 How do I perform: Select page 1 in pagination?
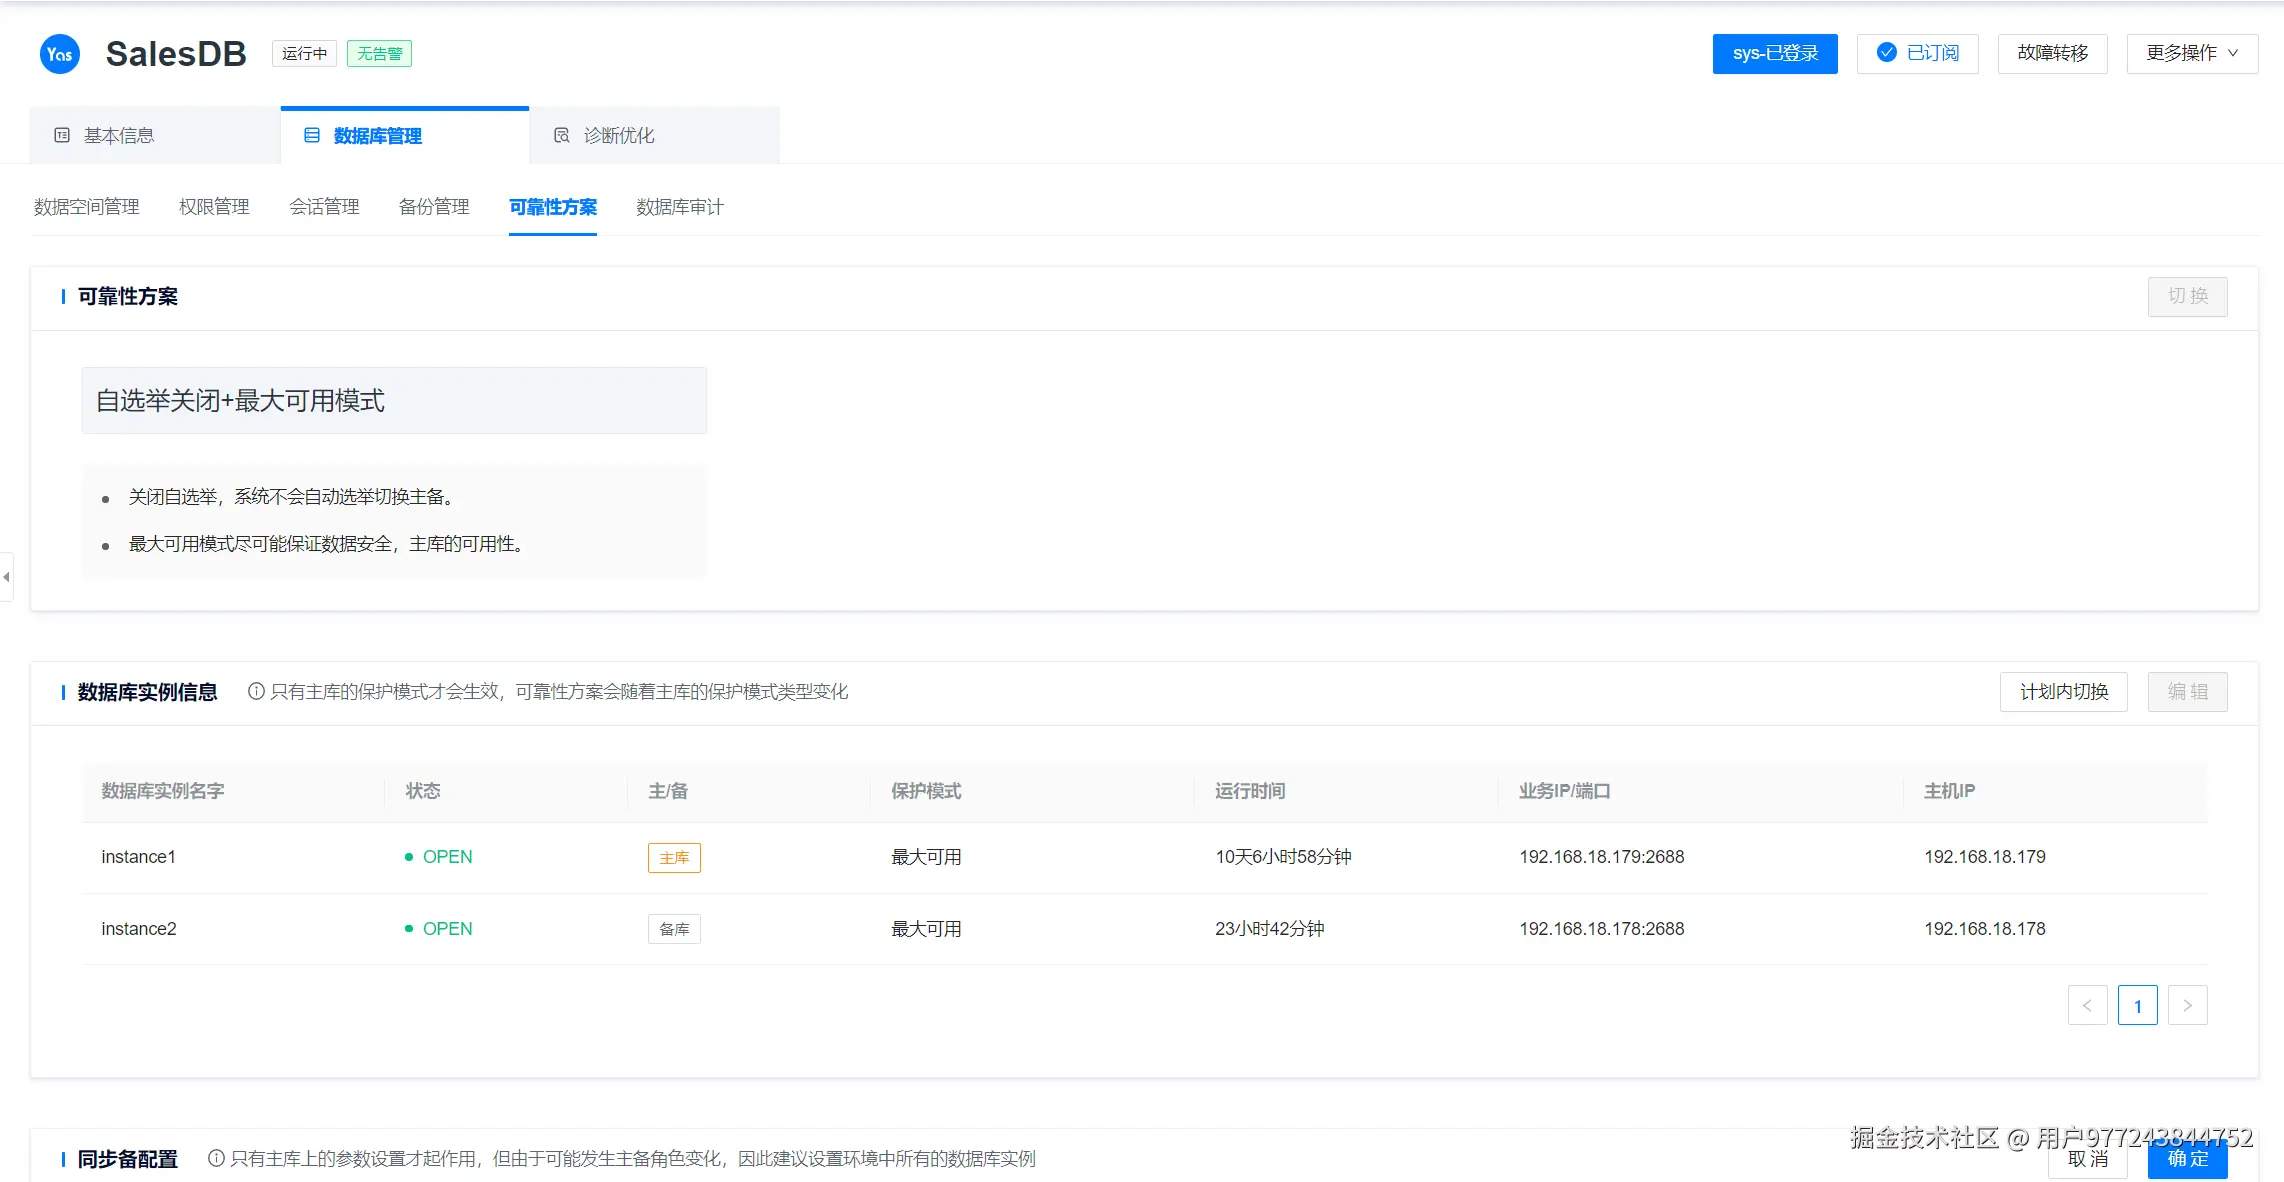pos(2137,1005)
